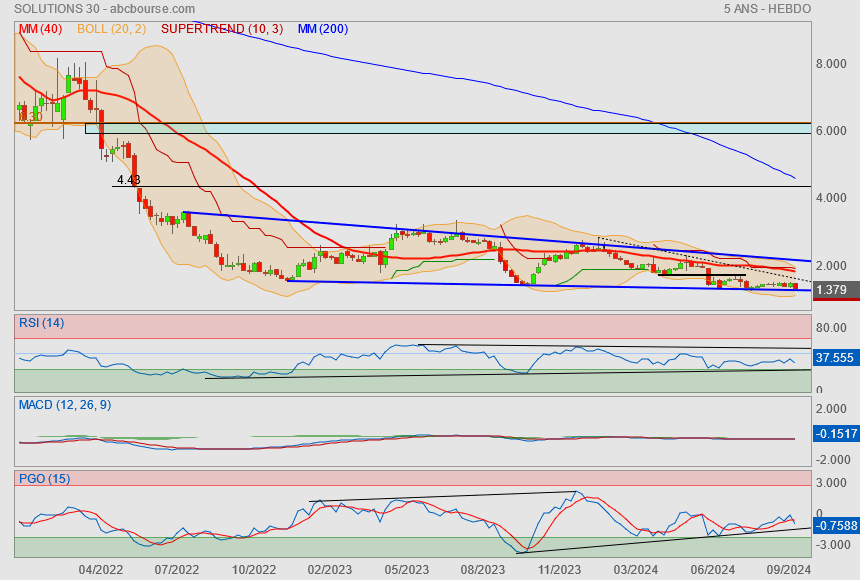Select the 'MM (200)' indicator legend
Image resolution: width=860 pixels, height=580 pixels.
323,29
